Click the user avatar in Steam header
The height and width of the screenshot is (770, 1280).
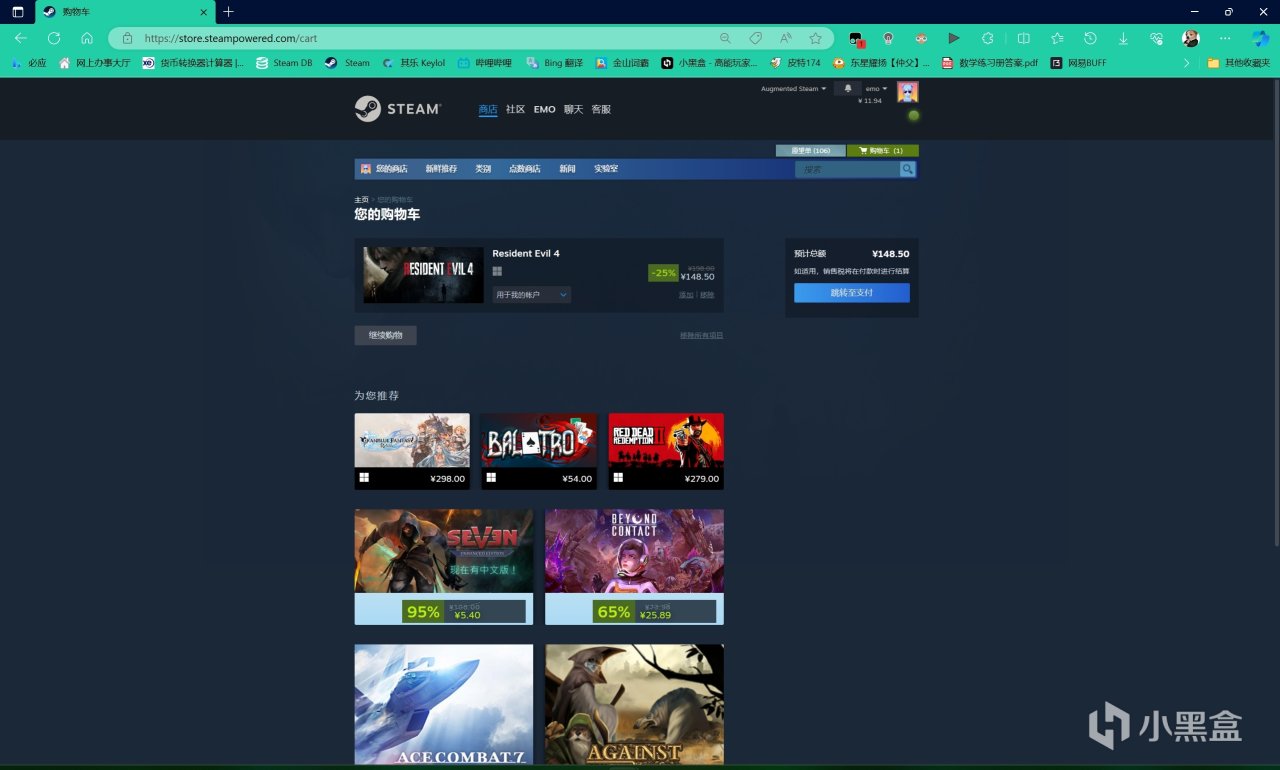pos(907,93)
